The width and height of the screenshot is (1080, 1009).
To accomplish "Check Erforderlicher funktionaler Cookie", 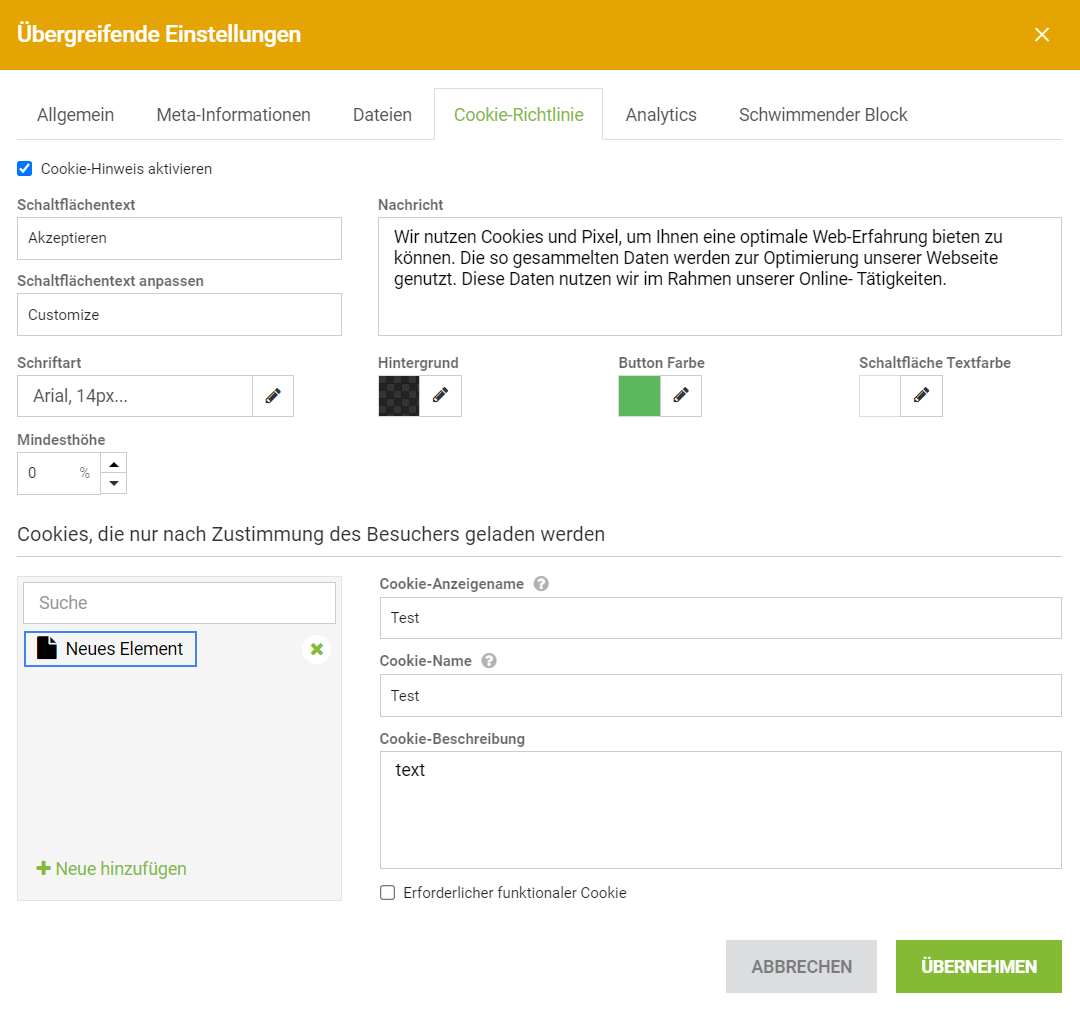I will pos(387,892).
